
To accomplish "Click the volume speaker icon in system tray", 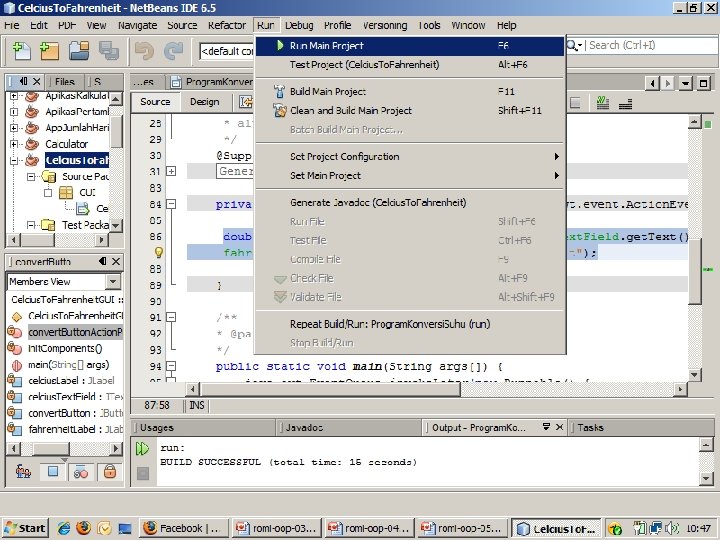I will [673, 529].
